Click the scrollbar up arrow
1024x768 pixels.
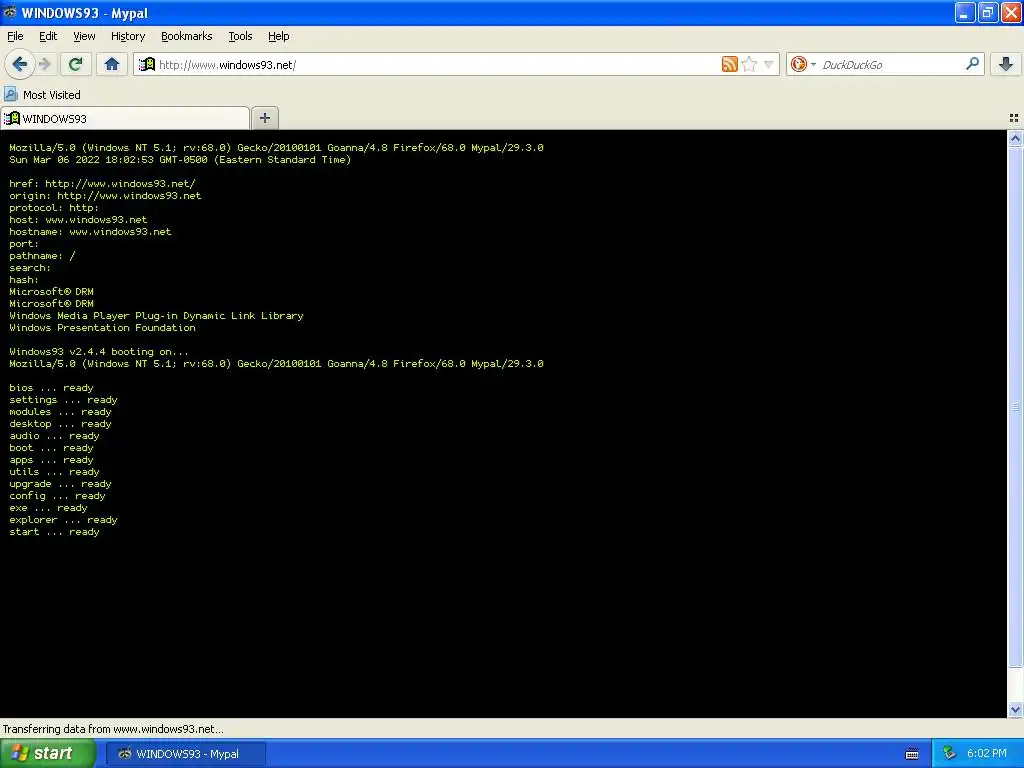pyautogui.click(x=1016, y=138)
